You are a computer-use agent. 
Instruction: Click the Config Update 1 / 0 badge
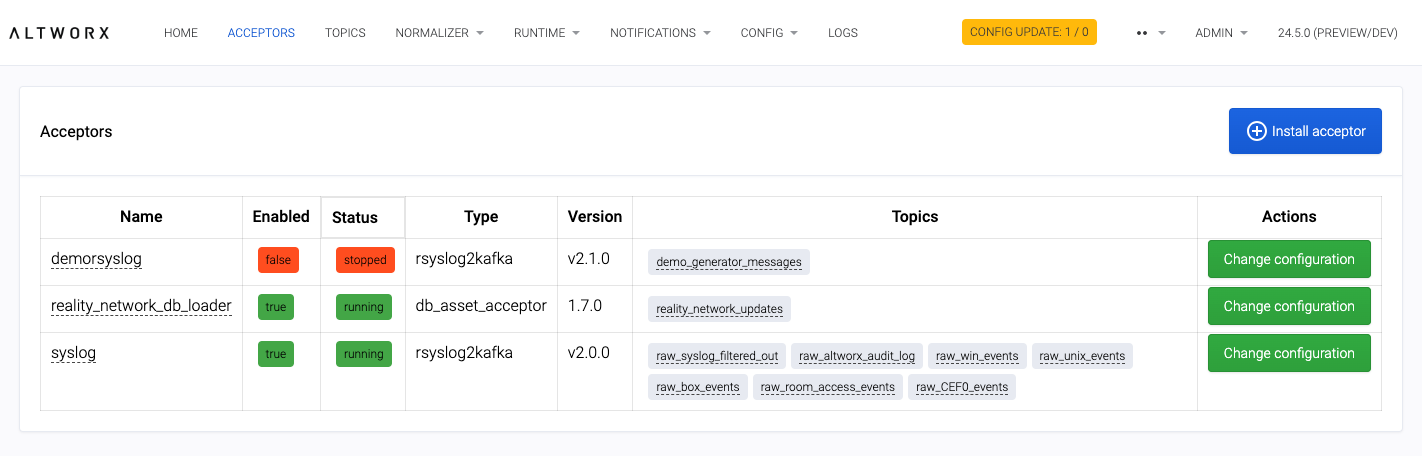tap(1029, 32)
